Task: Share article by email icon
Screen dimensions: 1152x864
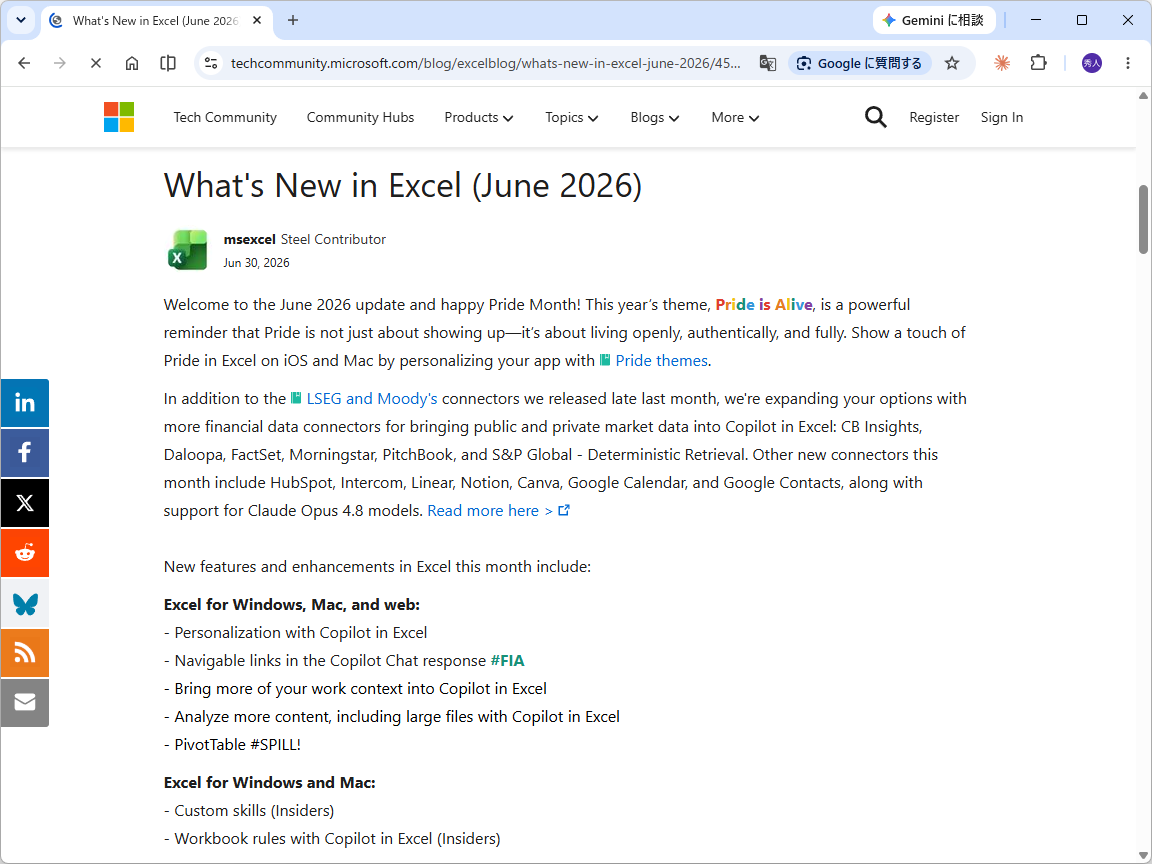Action: click(x=24, y=702)
